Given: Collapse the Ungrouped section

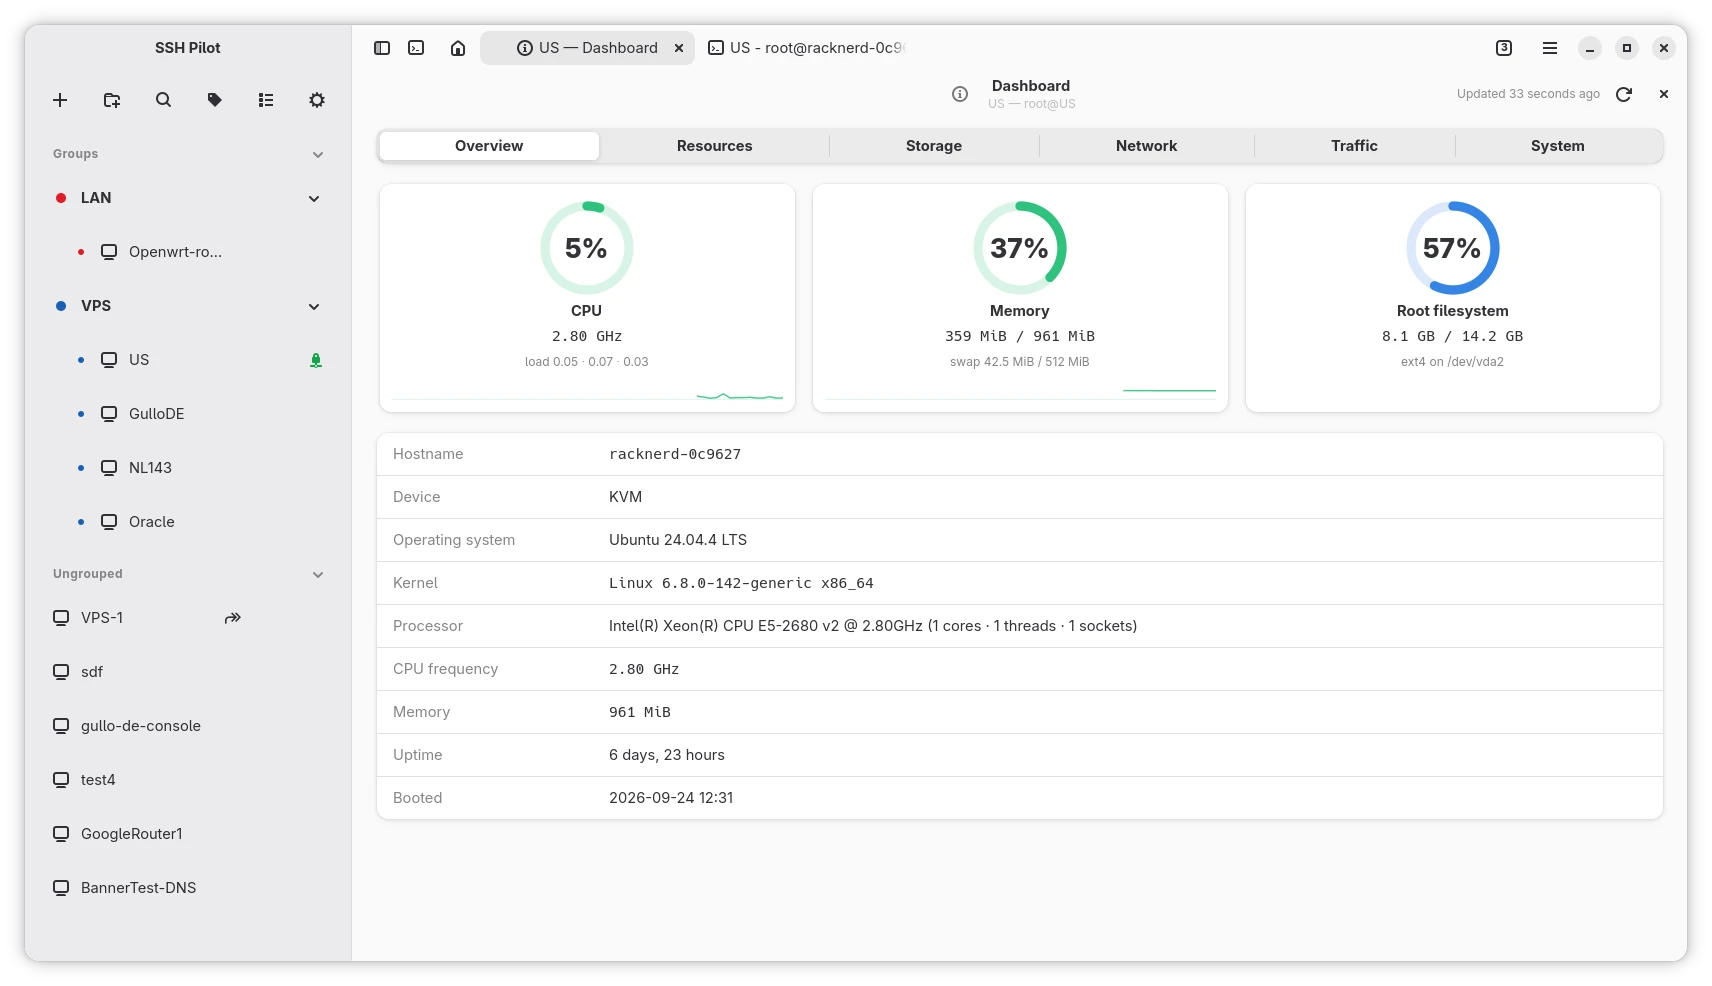Looking at the screenshot, I should click(x=318, y=575).
